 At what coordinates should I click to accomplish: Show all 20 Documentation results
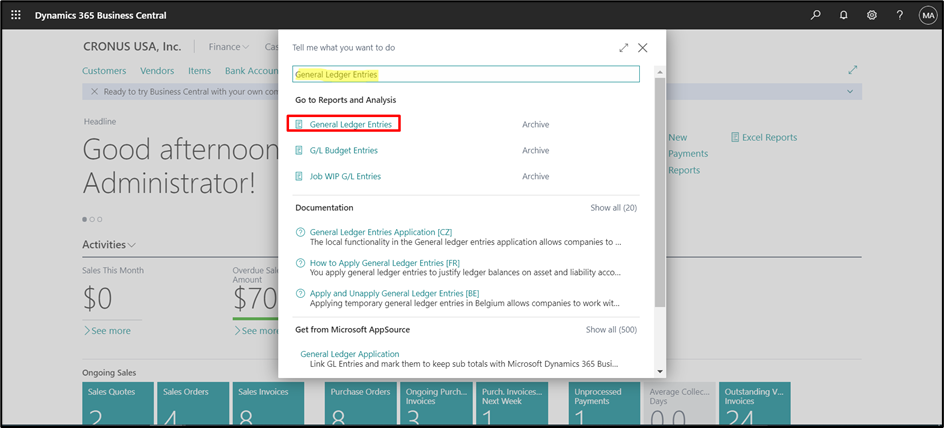(x=613, y=208)
